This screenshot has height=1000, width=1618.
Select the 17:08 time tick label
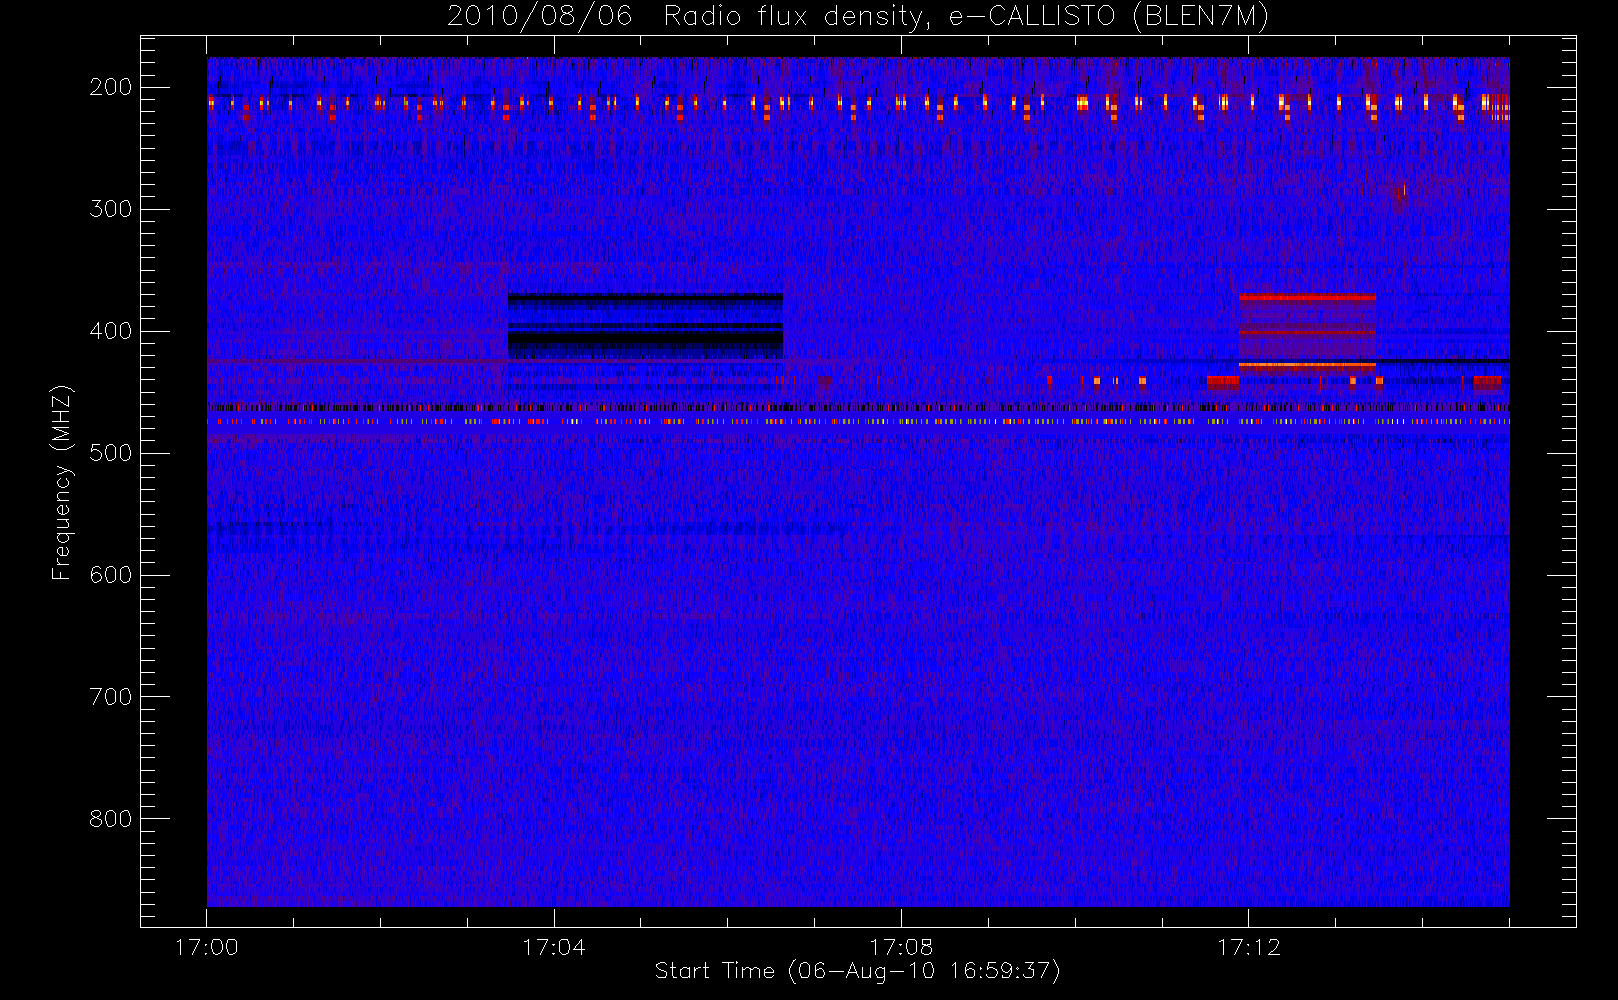point(901,947)
